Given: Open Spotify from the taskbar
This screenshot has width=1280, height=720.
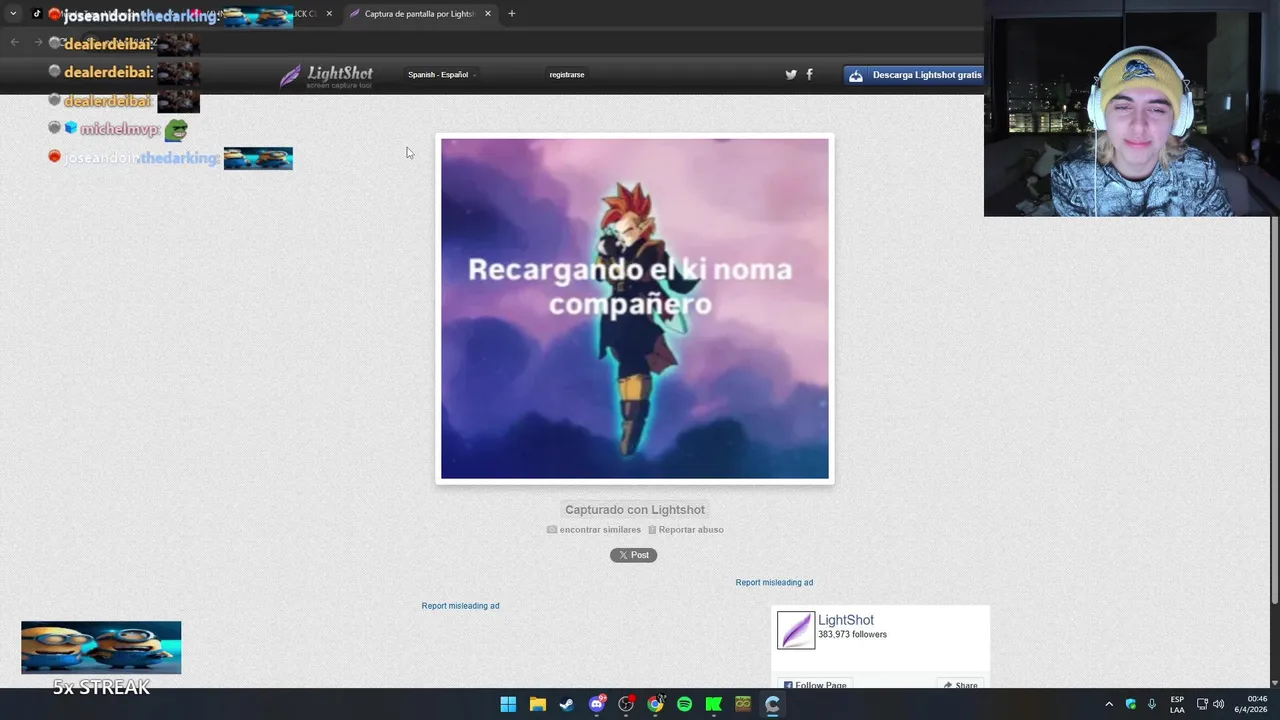Looking at the screenshot, I should pos(684,704).
